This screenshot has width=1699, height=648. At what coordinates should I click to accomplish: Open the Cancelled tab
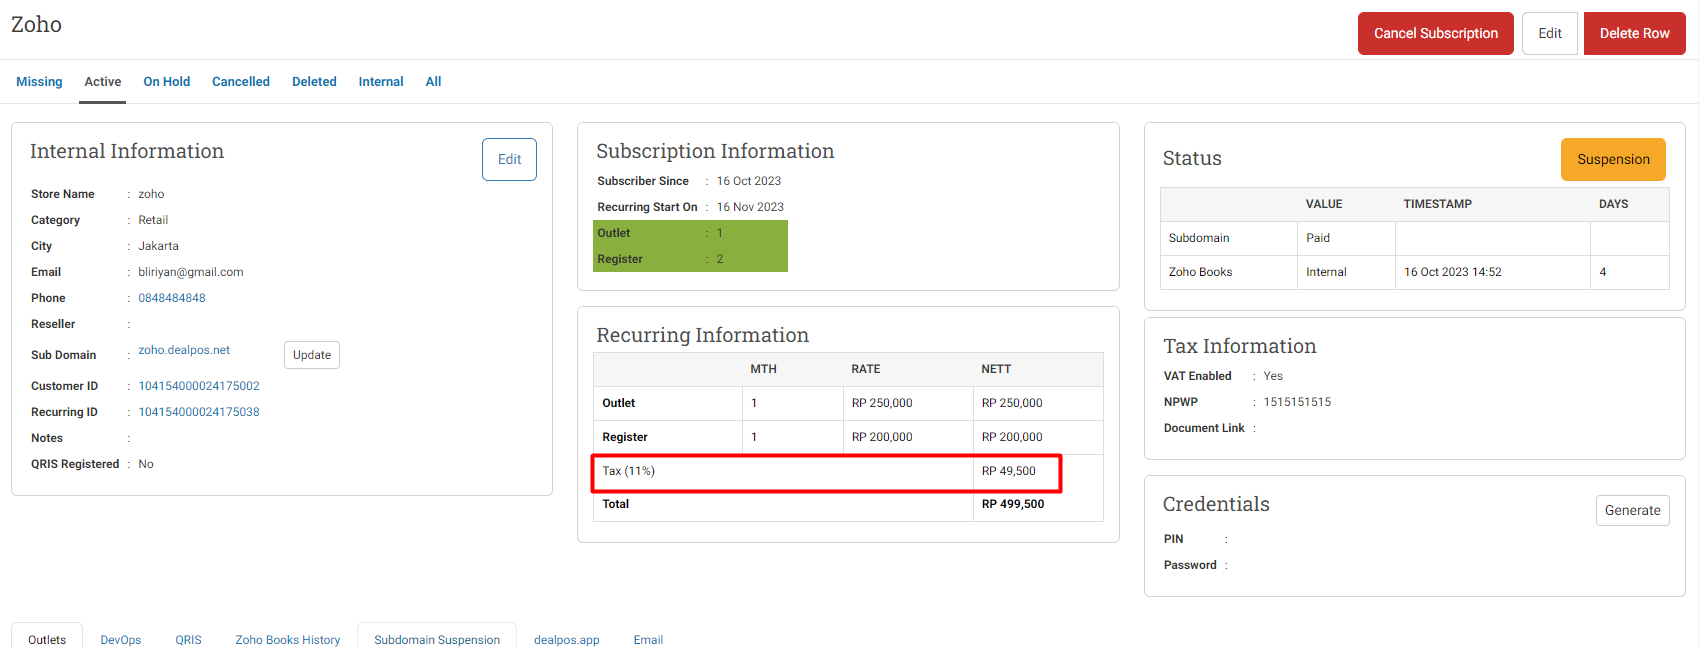click(x=241, y=82)
